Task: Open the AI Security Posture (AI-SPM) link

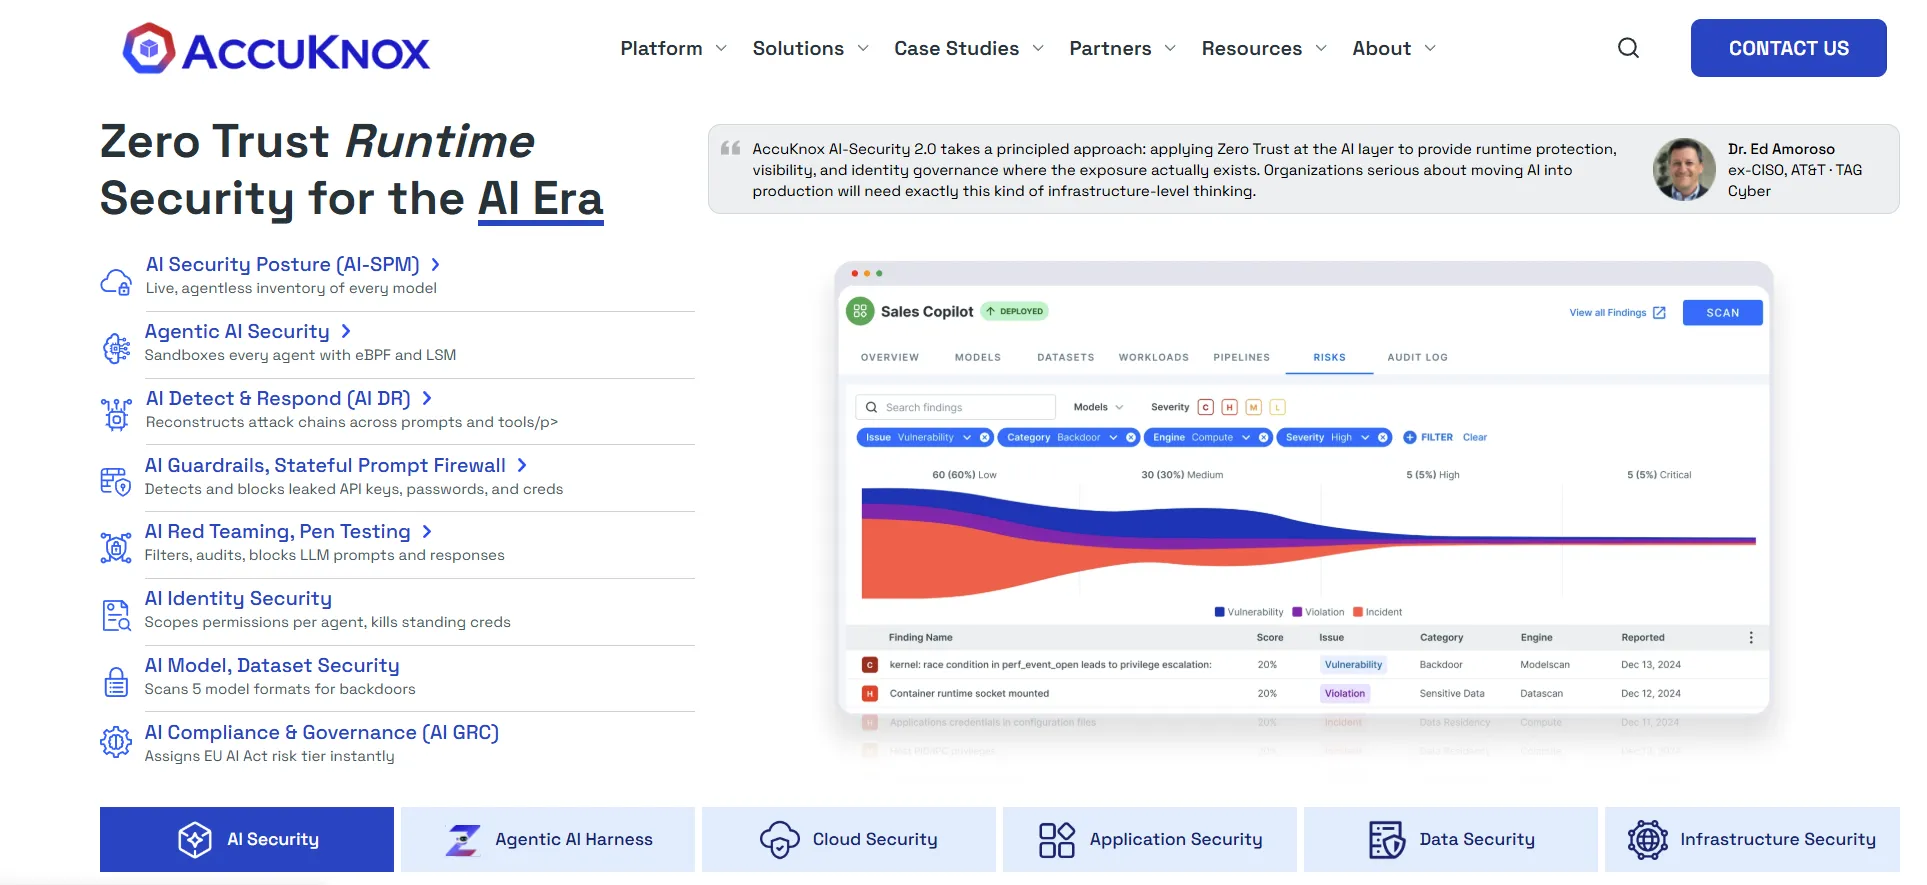Action: pos(293,264)
